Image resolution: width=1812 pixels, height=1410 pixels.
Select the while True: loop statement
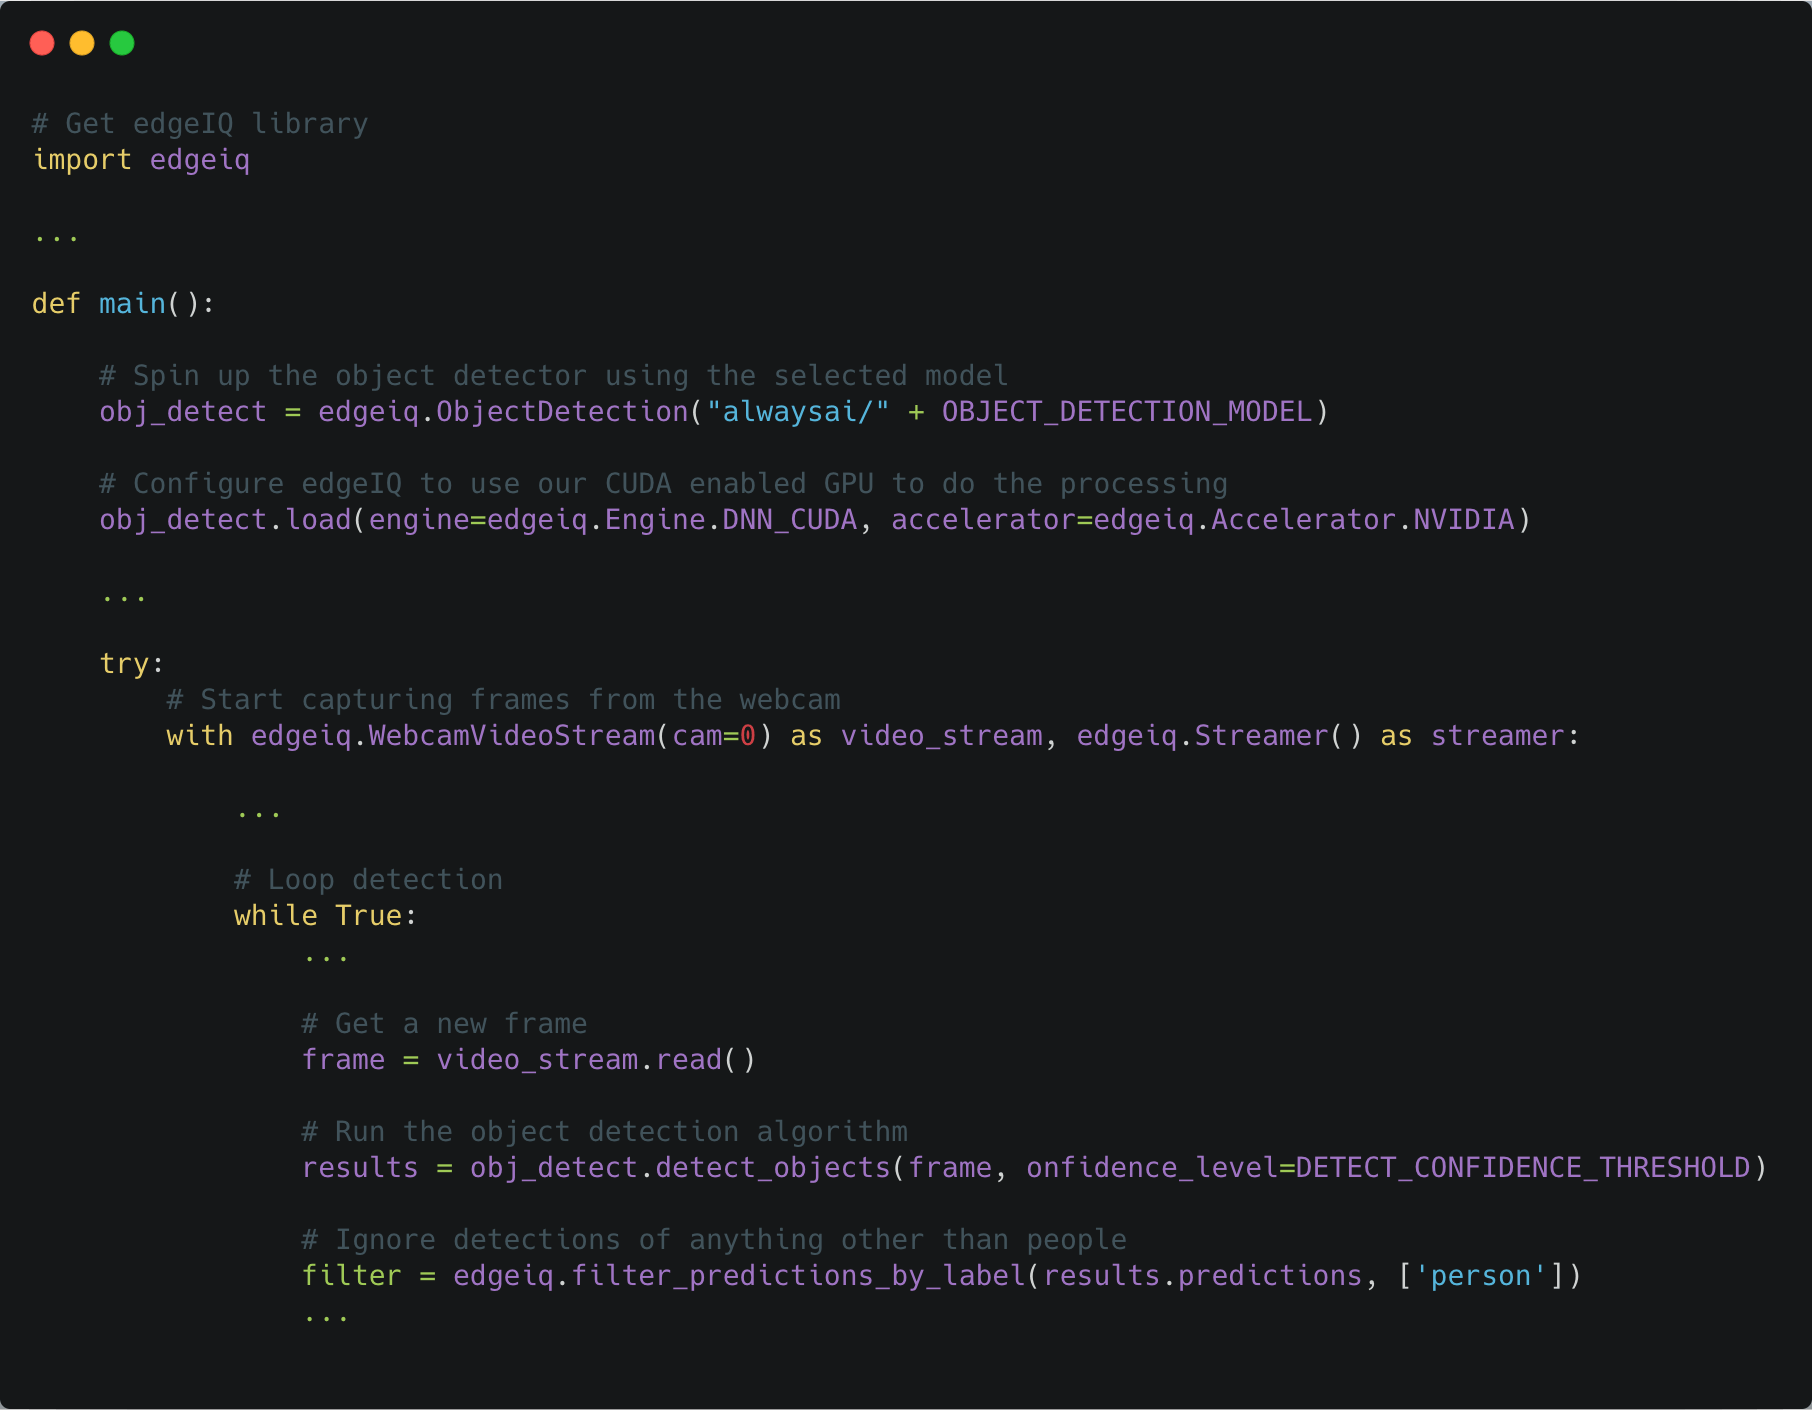point(323,914)
